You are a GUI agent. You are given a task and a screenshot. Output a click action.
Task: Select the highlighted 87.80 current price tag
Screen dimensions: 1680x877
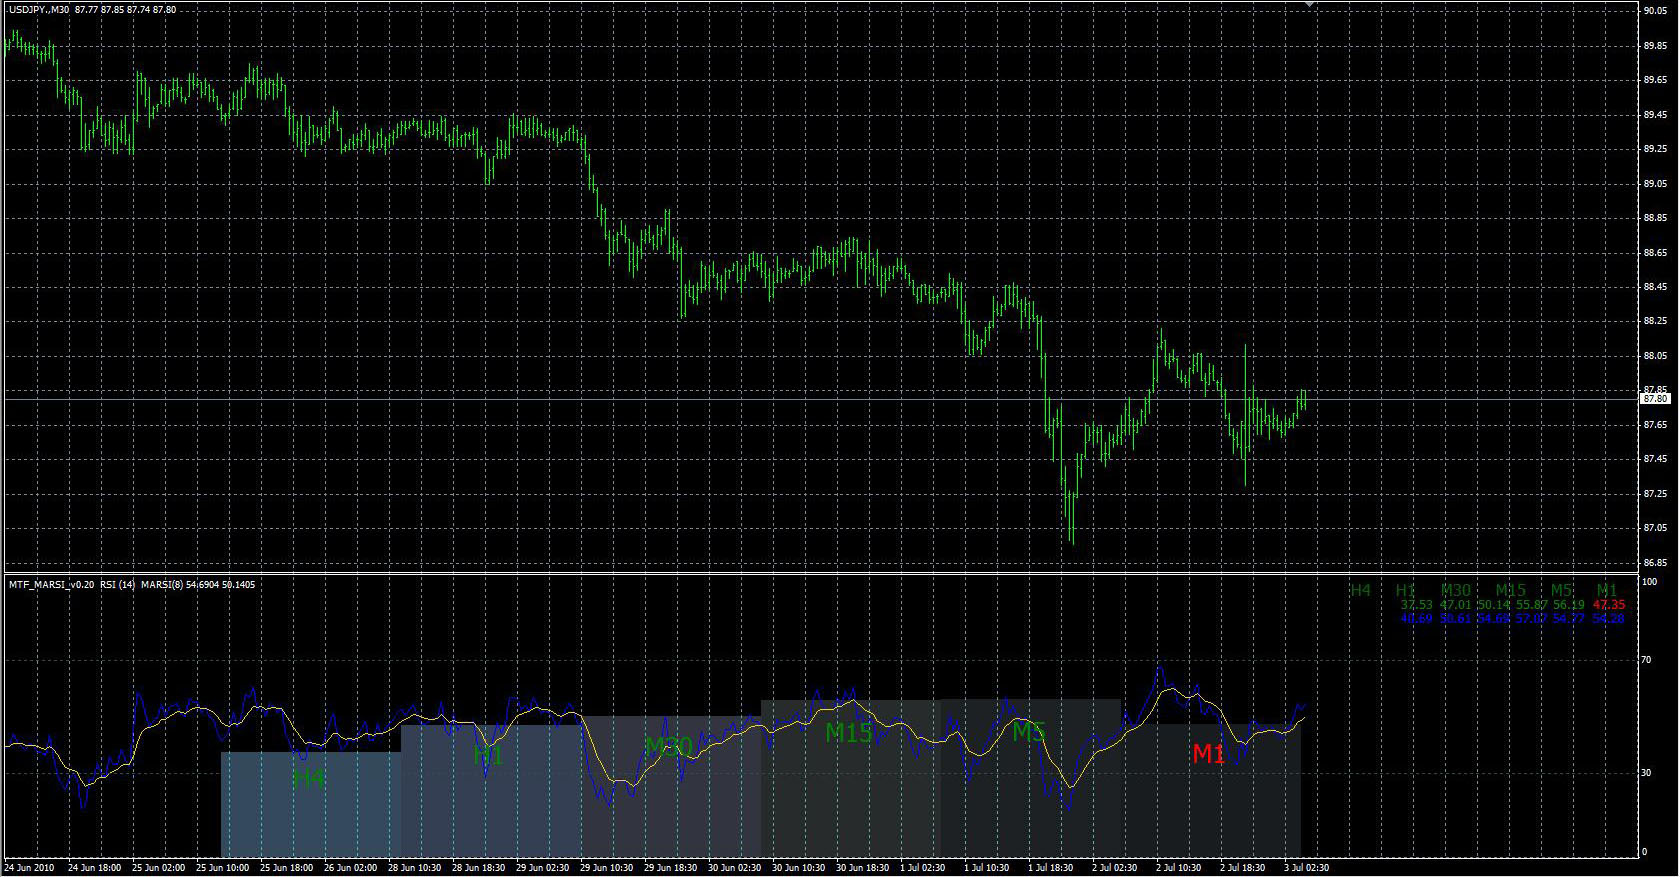[1655, 399]
